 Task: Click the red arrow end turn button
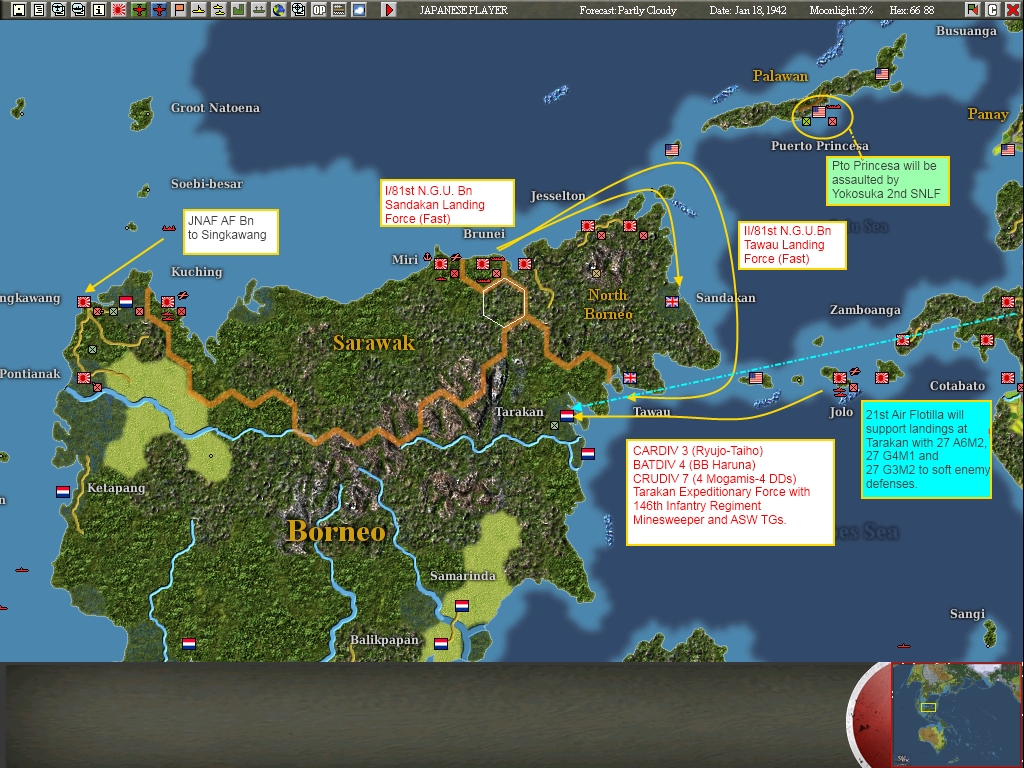[x=389, y=10]
